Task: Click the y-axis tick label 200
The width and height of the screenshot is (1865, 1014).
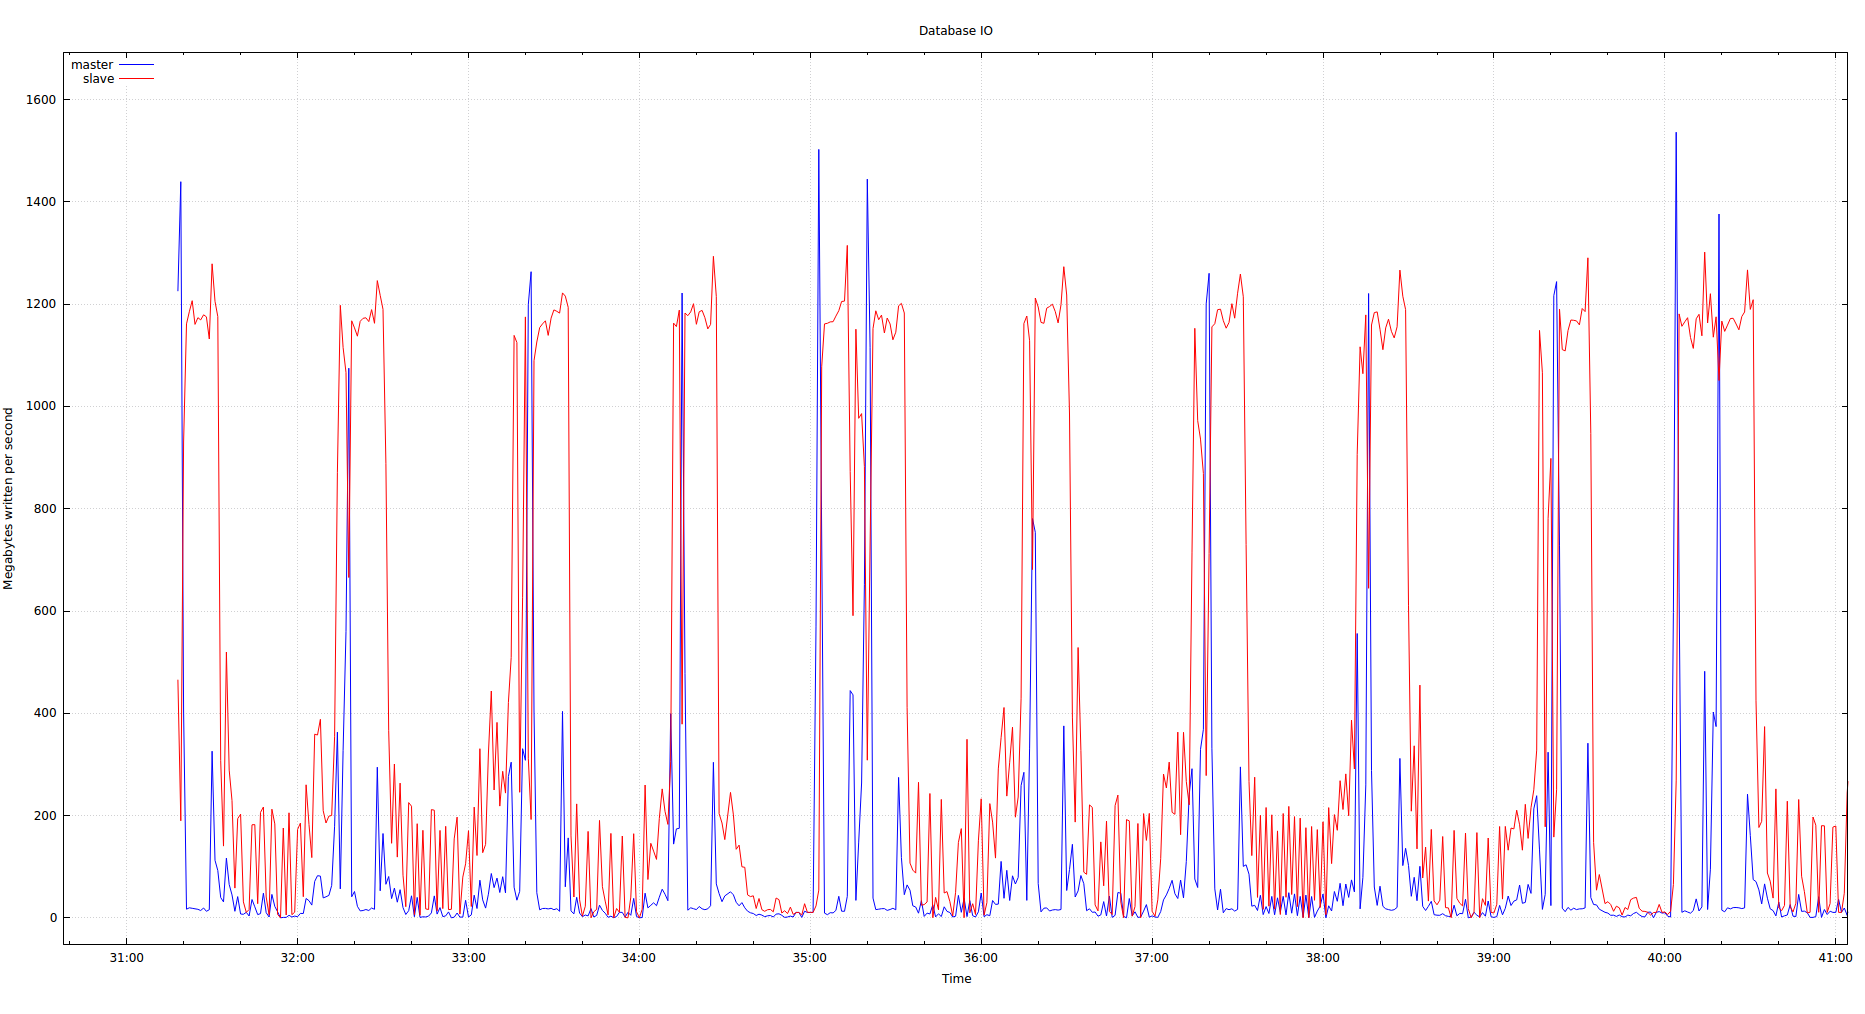Action: 45,816
